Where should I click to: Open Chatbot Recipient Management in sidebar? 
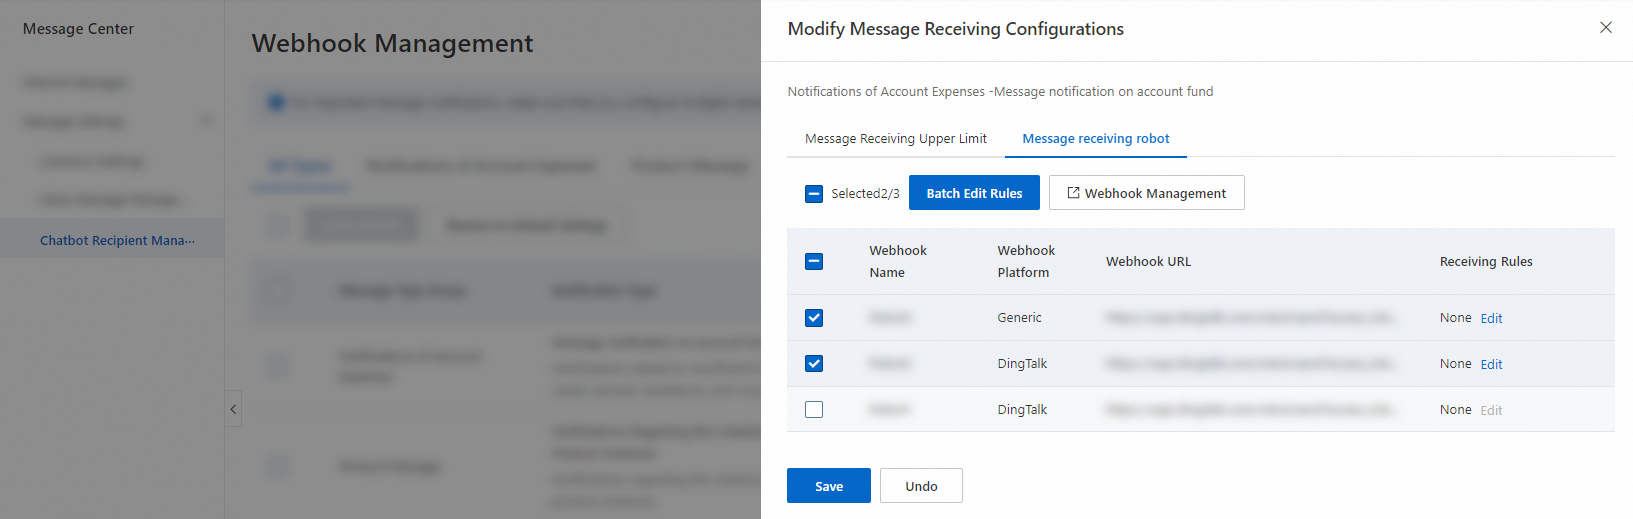pos(117,240)
